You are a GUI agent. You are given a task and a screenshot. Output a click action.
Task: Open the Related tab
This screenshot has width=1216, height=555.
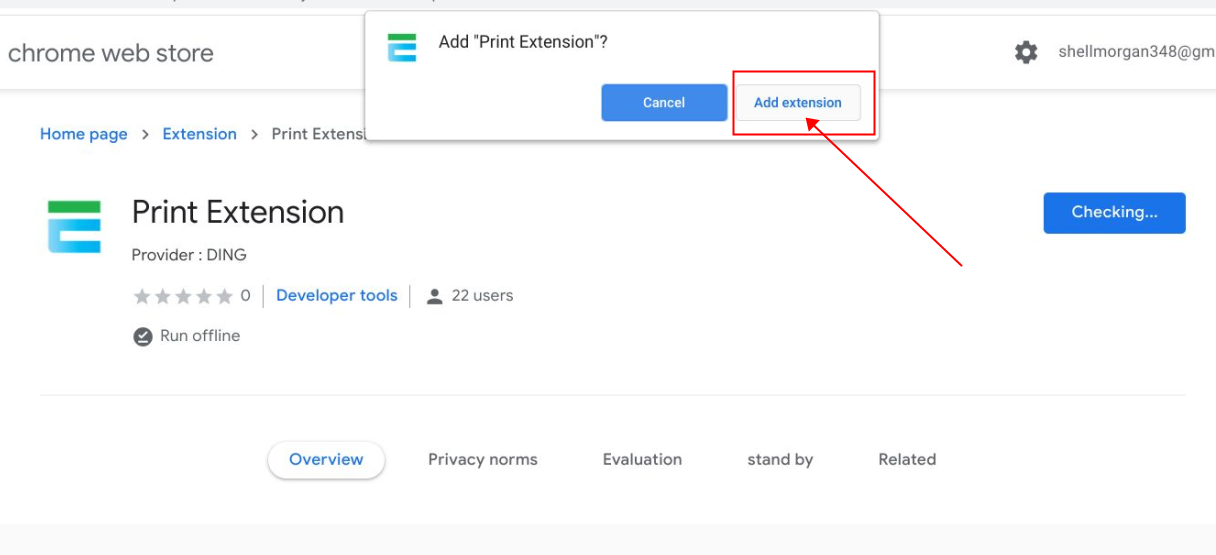point(907,460)
